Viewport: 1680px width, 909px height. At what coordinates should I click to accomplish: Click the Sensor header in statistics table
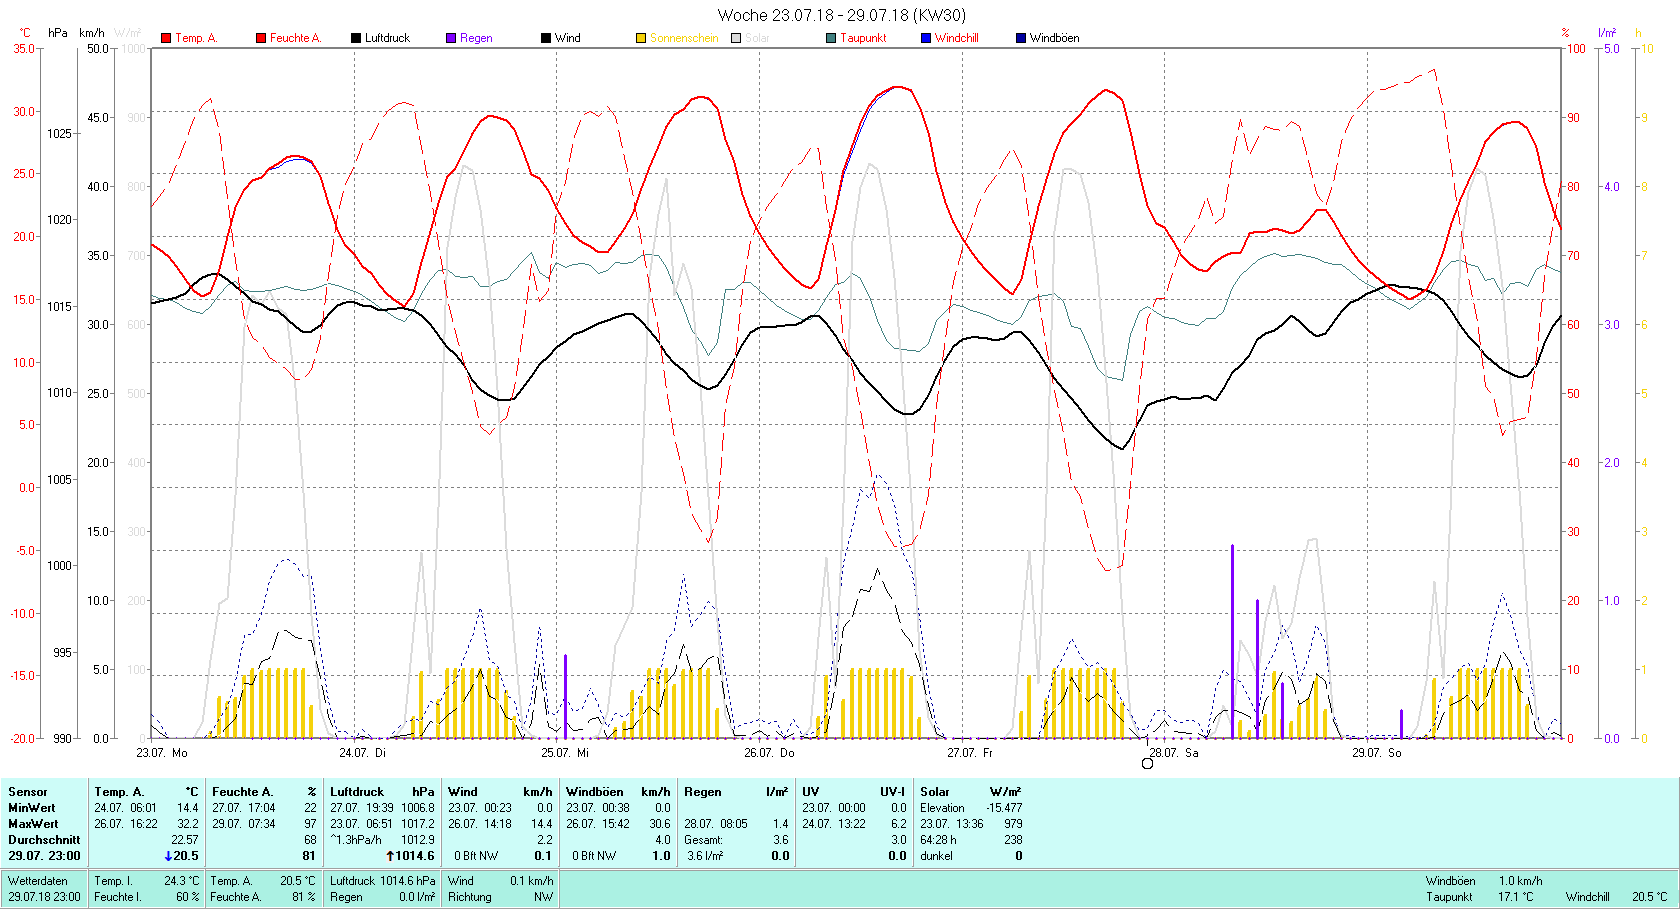[28, 791]
